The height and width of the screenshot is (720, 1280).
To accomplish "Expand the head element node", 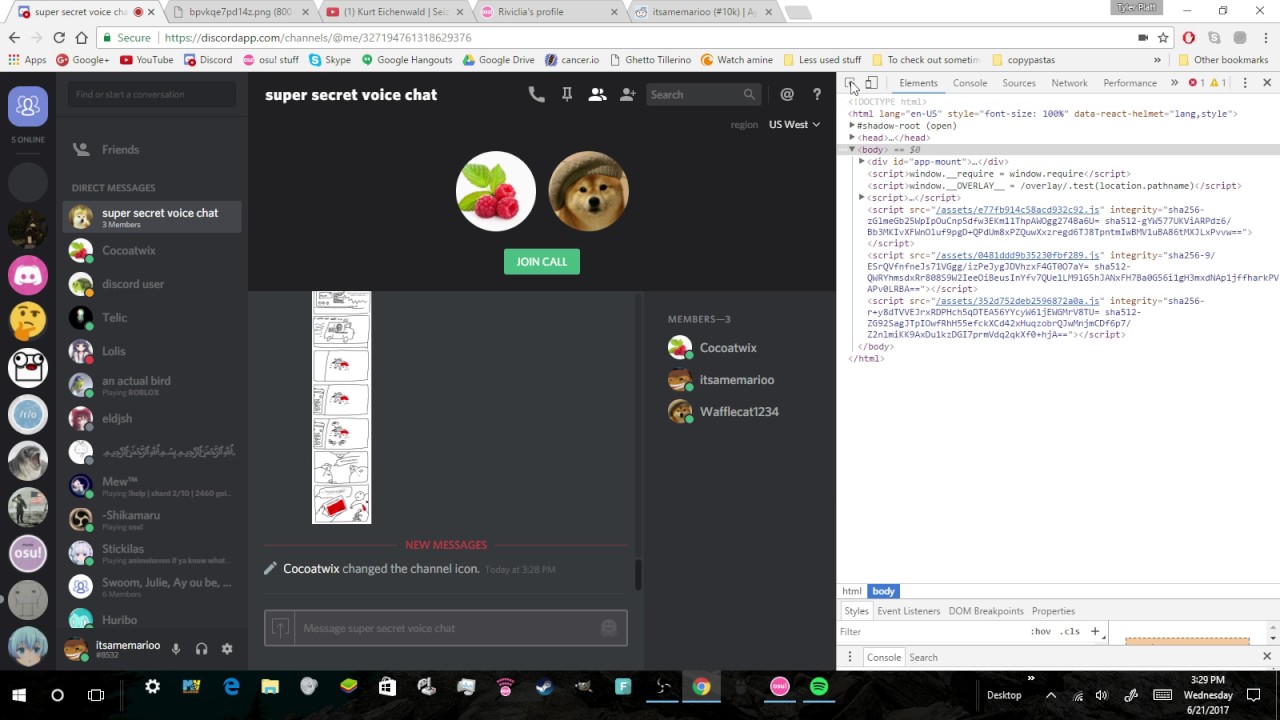I will pyautogui.click(x=852, y=138).
